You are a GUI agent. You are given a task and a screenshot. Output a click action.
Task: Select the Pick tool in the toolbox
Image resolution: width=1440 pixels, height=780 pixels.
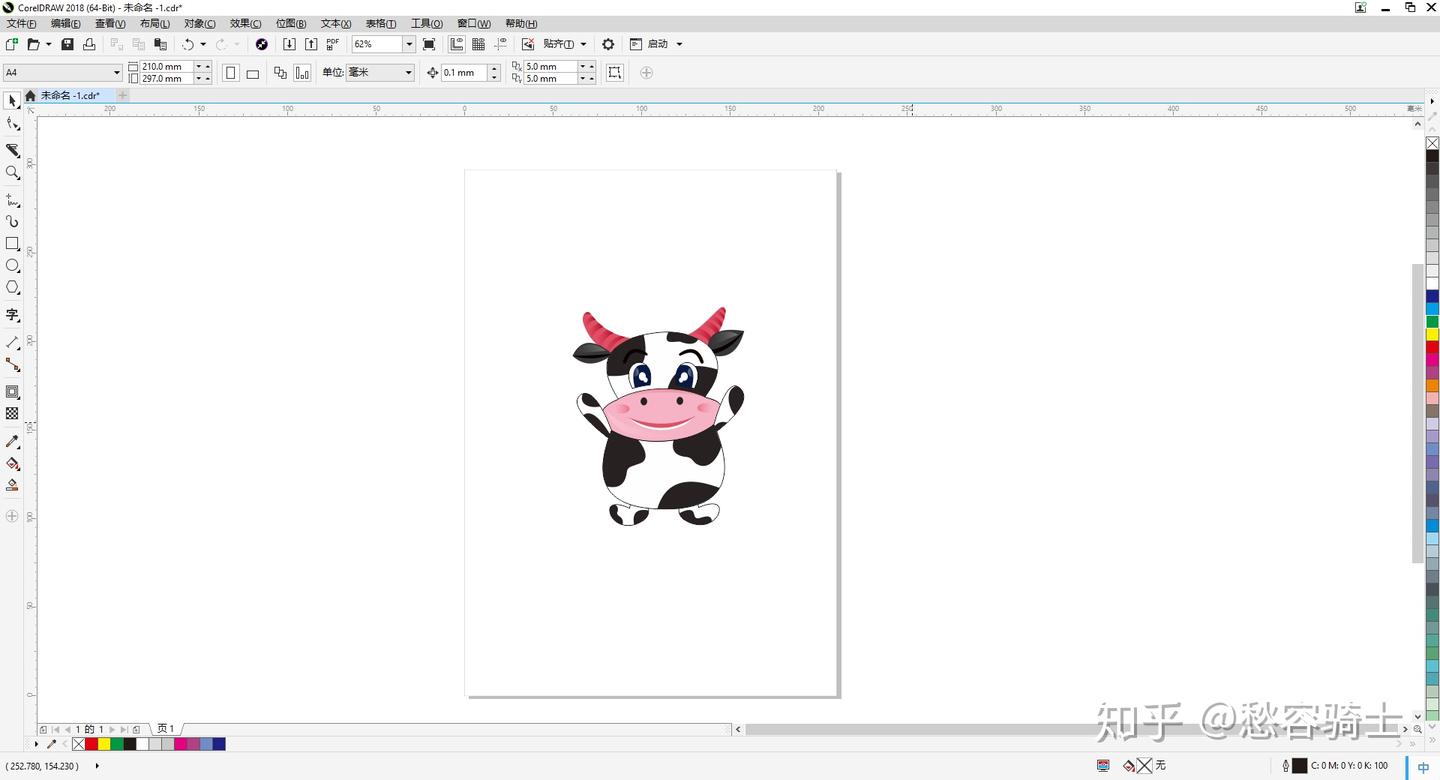point(12,101)
